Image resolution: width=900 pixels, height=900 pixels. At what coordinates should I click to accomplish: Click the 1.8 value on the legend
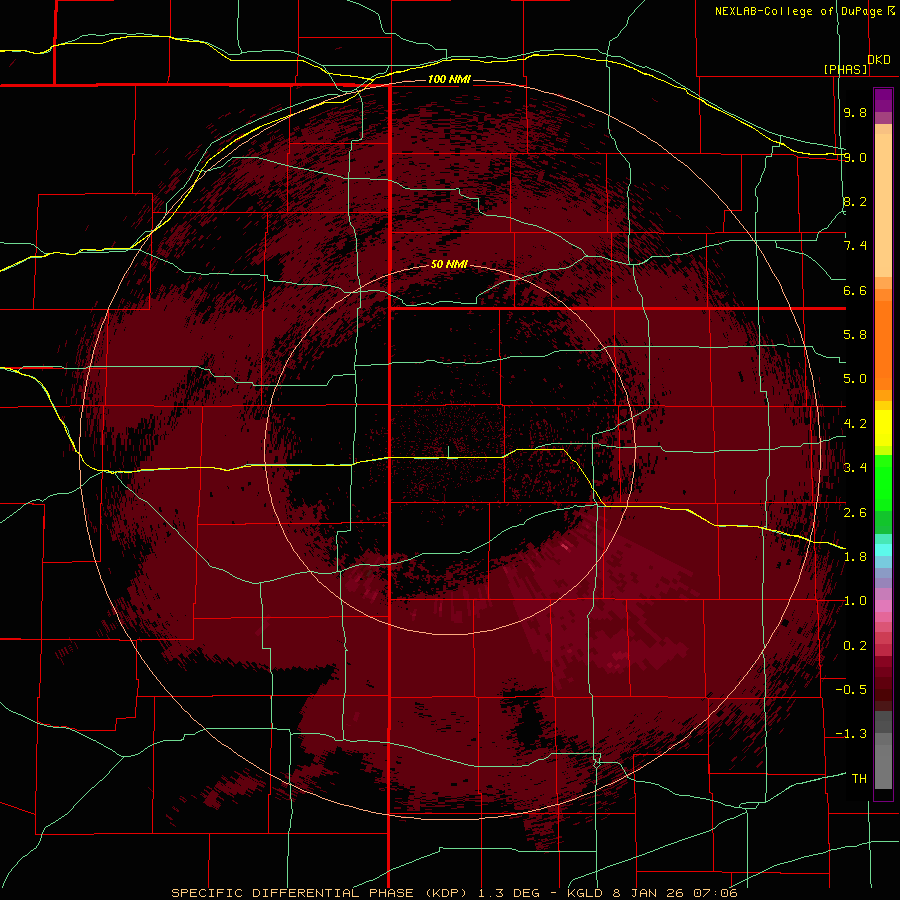pos(855,557)
